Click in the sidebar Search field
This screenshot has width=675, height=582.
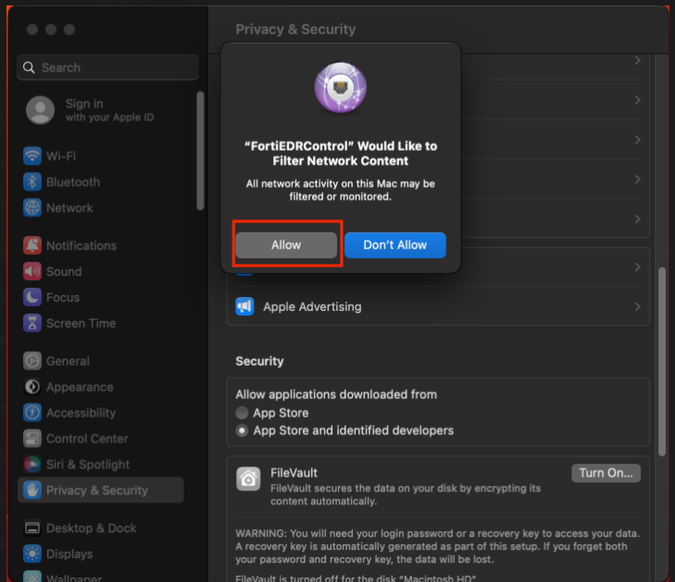tap(108, 68)
